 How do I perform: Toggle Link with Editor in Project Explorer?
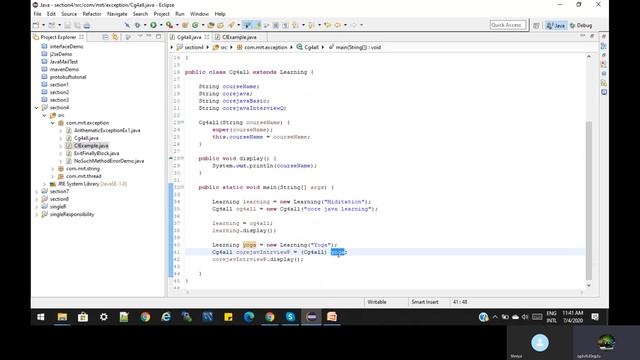(x=115, y=37)
